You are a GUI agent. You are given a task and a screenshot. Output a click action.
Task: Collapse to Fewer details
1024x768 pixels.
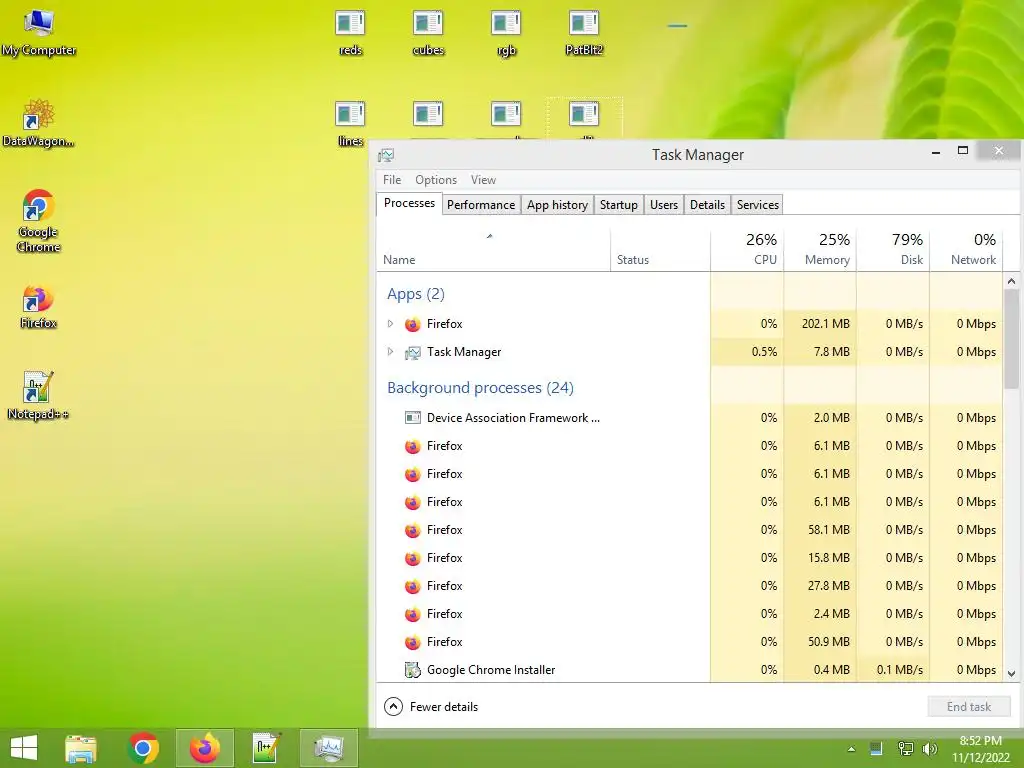click(x=431, y=707)
